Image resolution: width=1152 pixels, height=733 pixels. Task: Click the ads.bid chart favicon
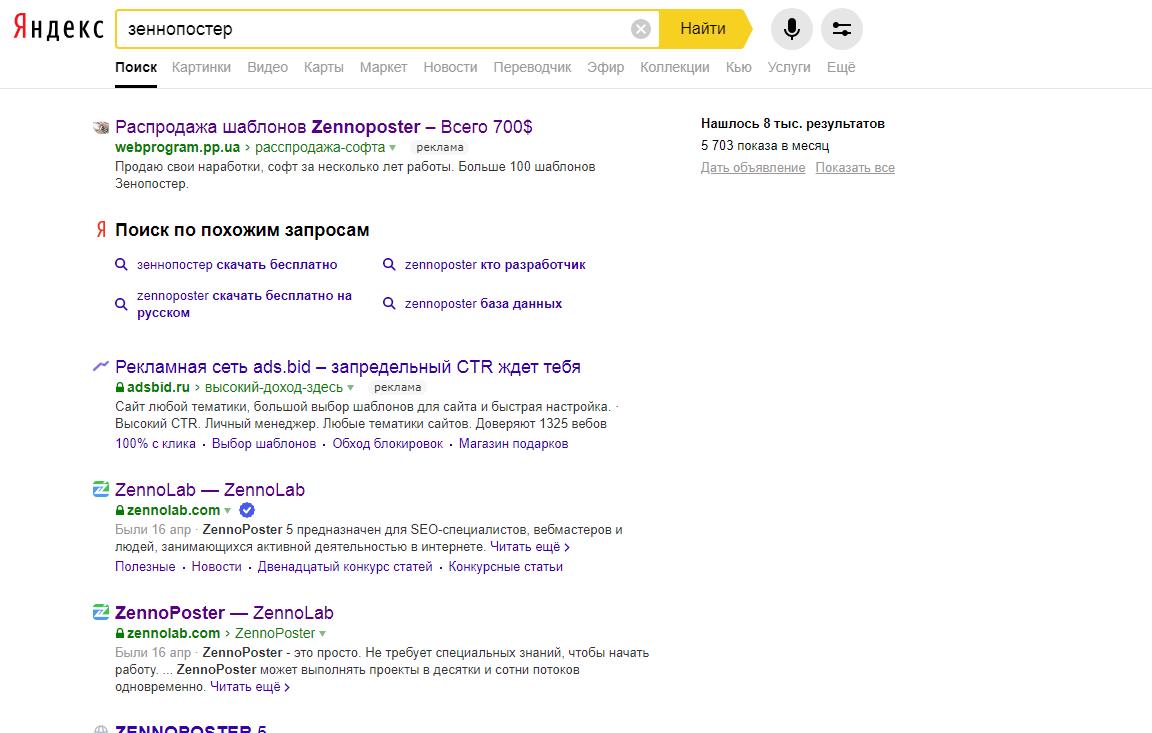point(101,366)
